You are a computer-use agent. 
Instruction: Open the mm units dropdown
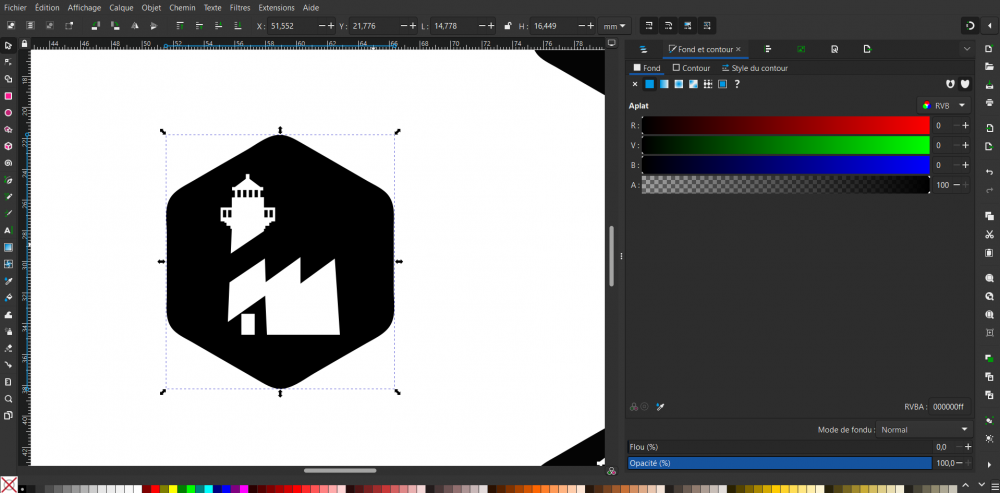pyautogui.click(x=614, y=26)
